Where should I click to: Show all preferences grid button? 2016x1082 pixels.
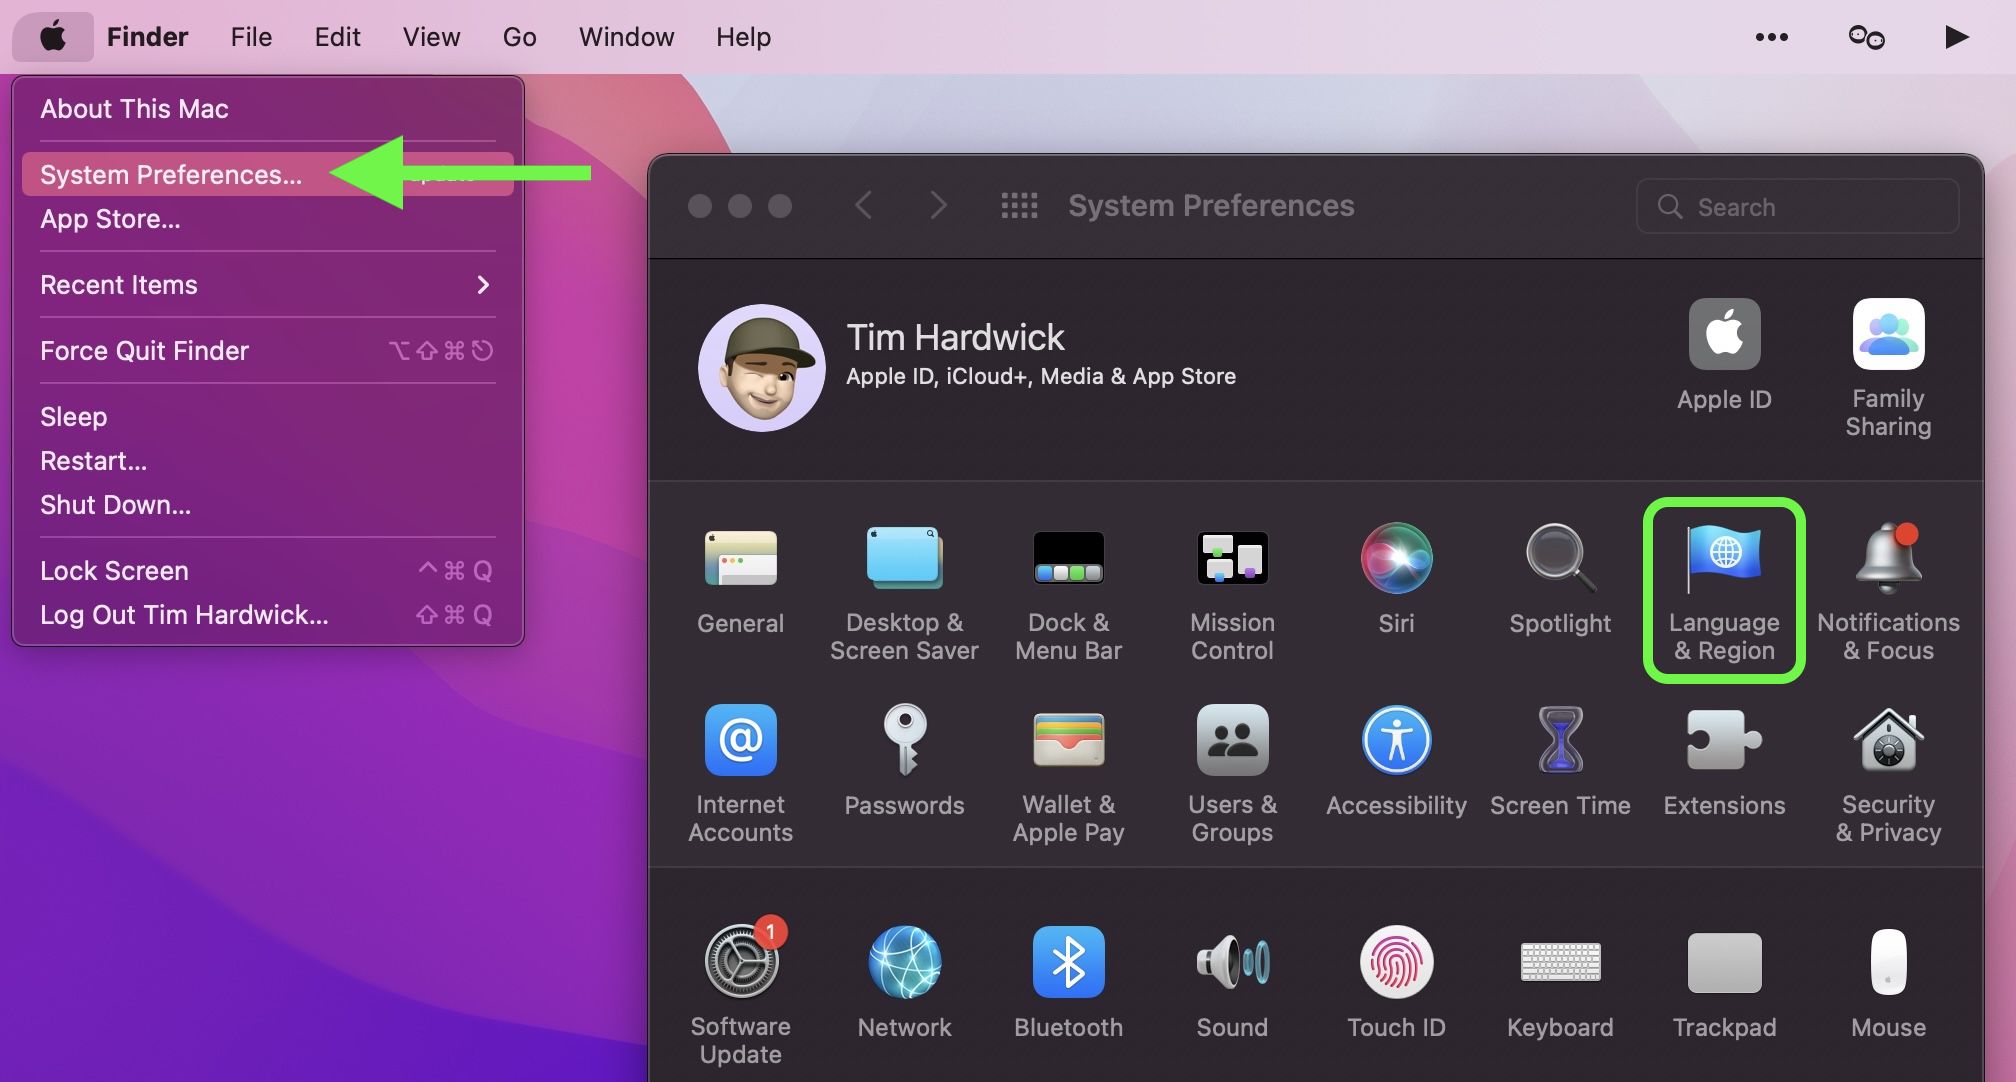coord(1019,206)
